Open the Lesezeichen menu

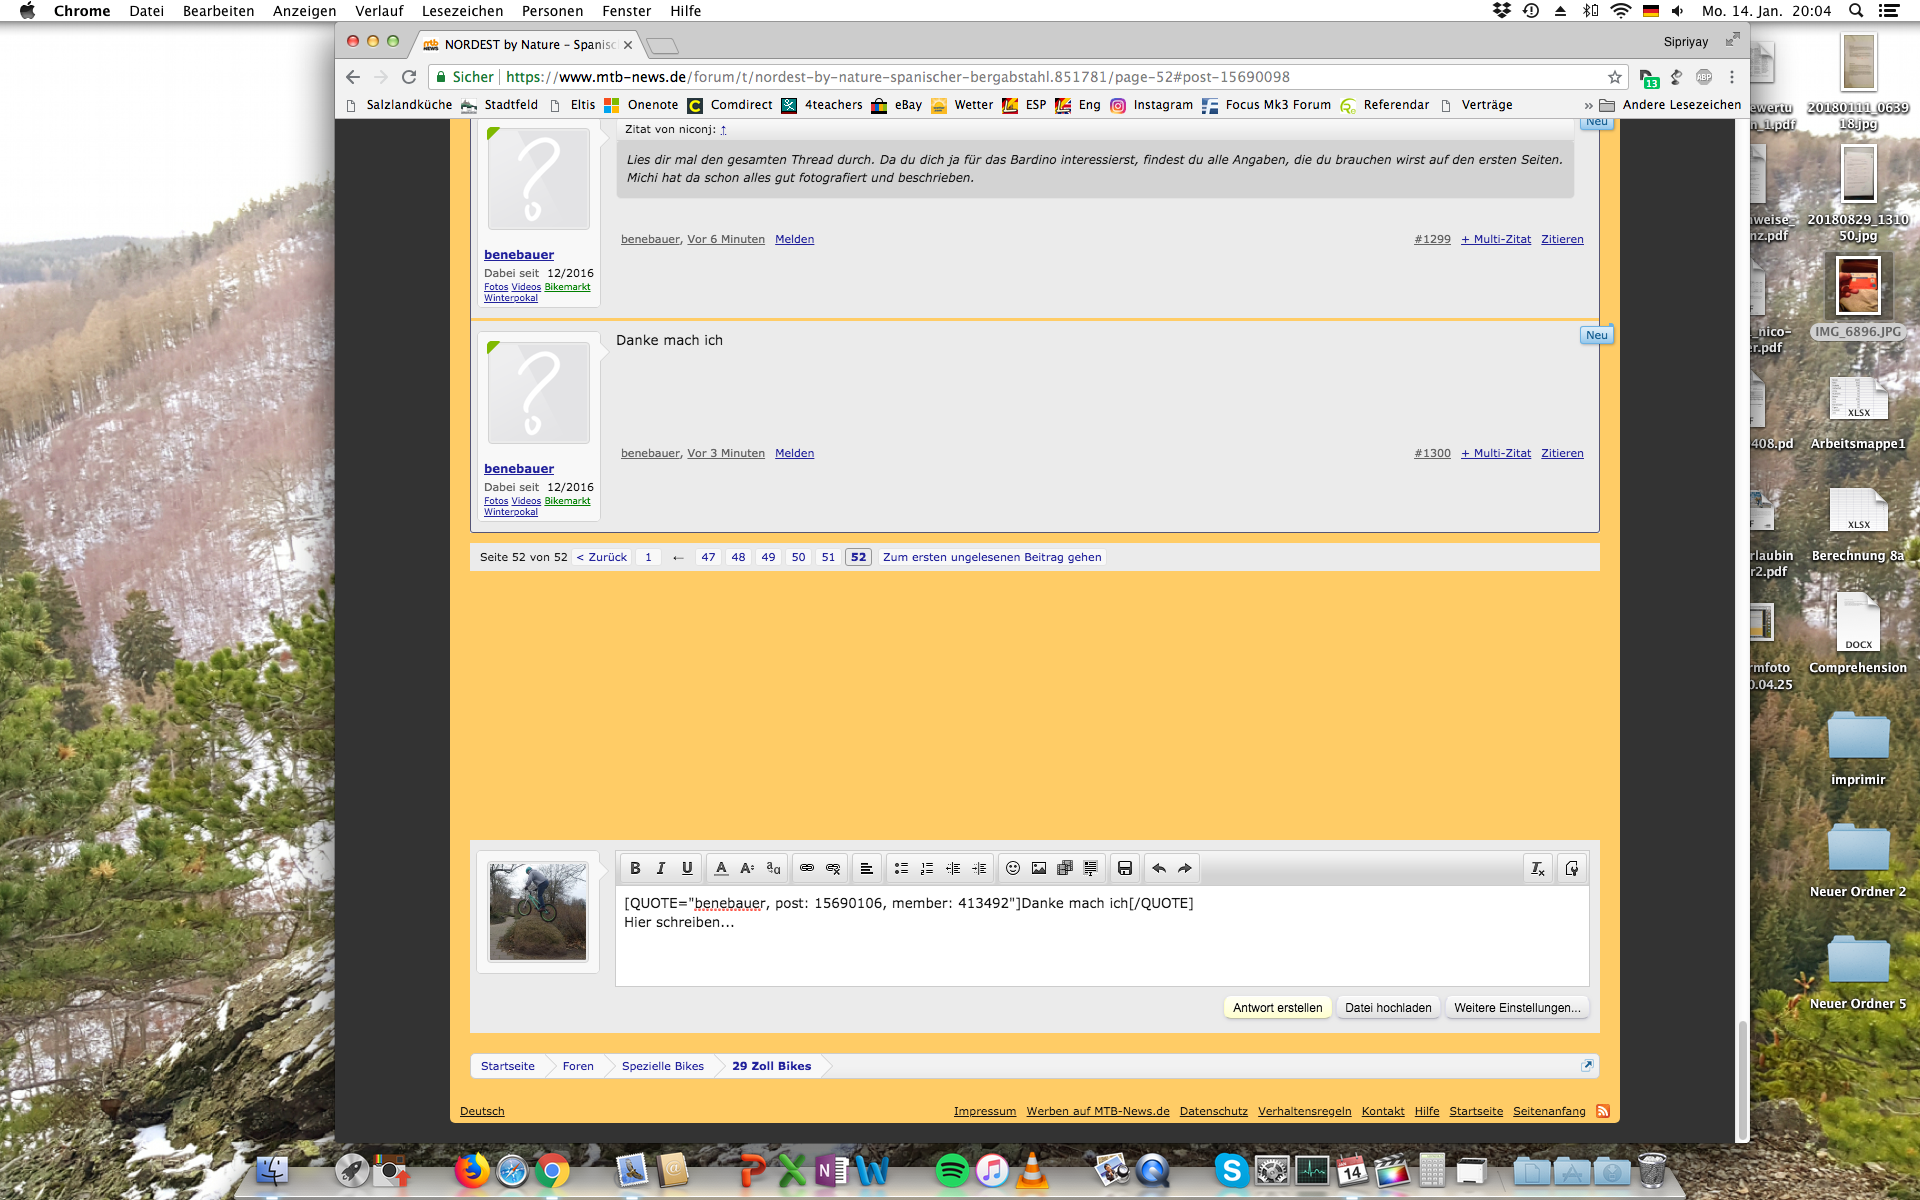click(x=462, y=11)
